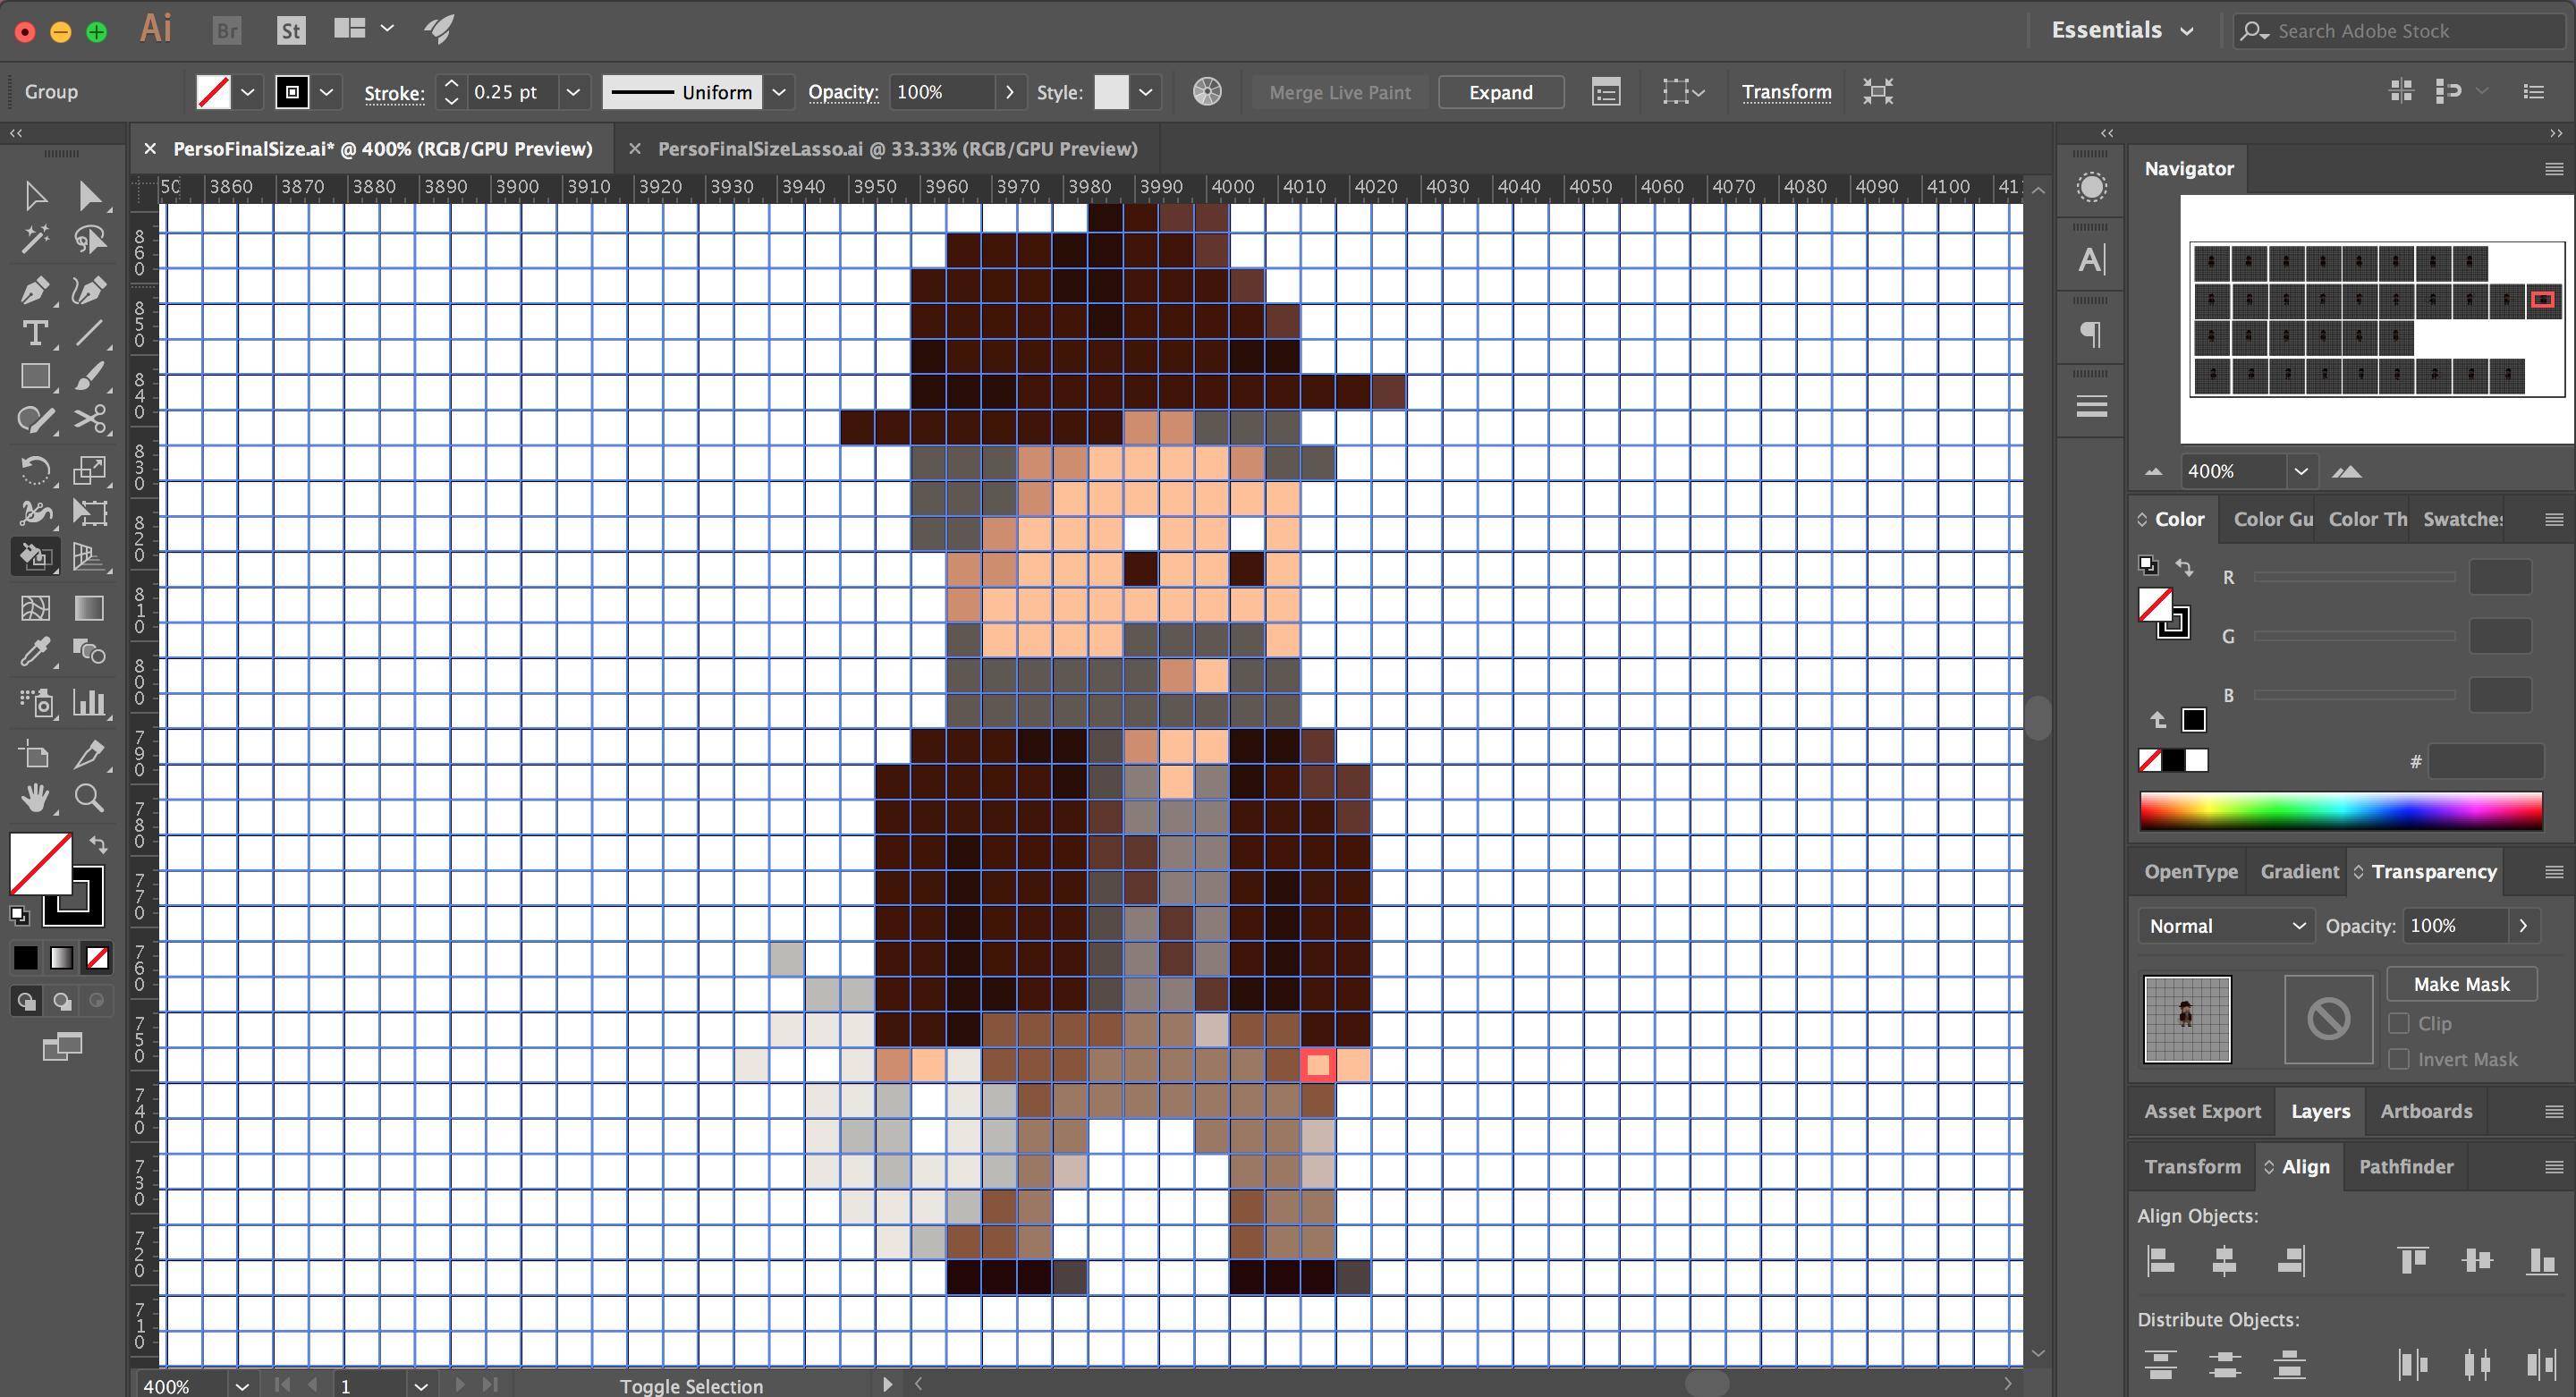Expand the stroke weight dropdown

pyautogui.click(x=573, y=92)
